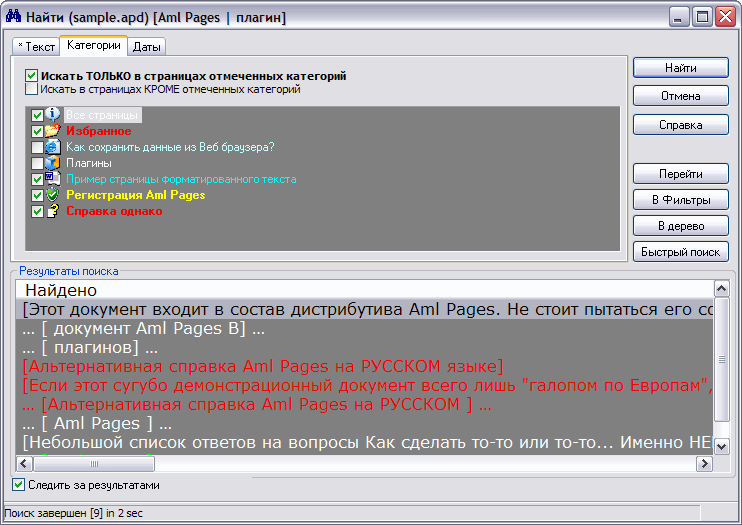Select result row [ документ Aml Pages В]
Image resolution: width=742 pixels, height=525 pixels.
point(364,329)
